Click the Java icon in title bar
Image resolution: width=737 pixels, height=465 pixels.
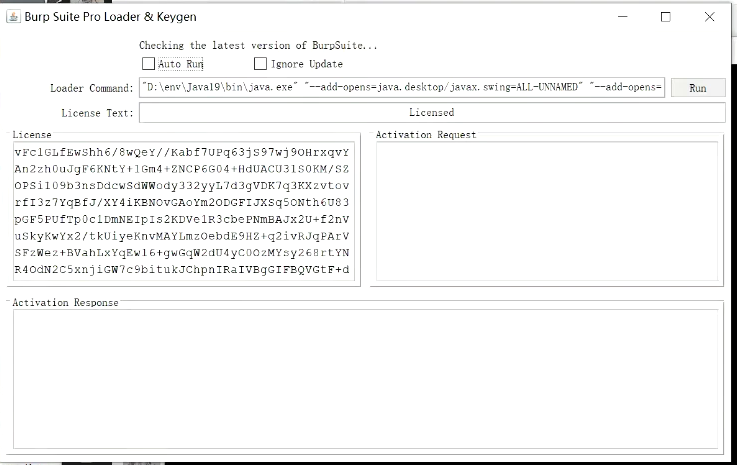(x=13, y=17)
